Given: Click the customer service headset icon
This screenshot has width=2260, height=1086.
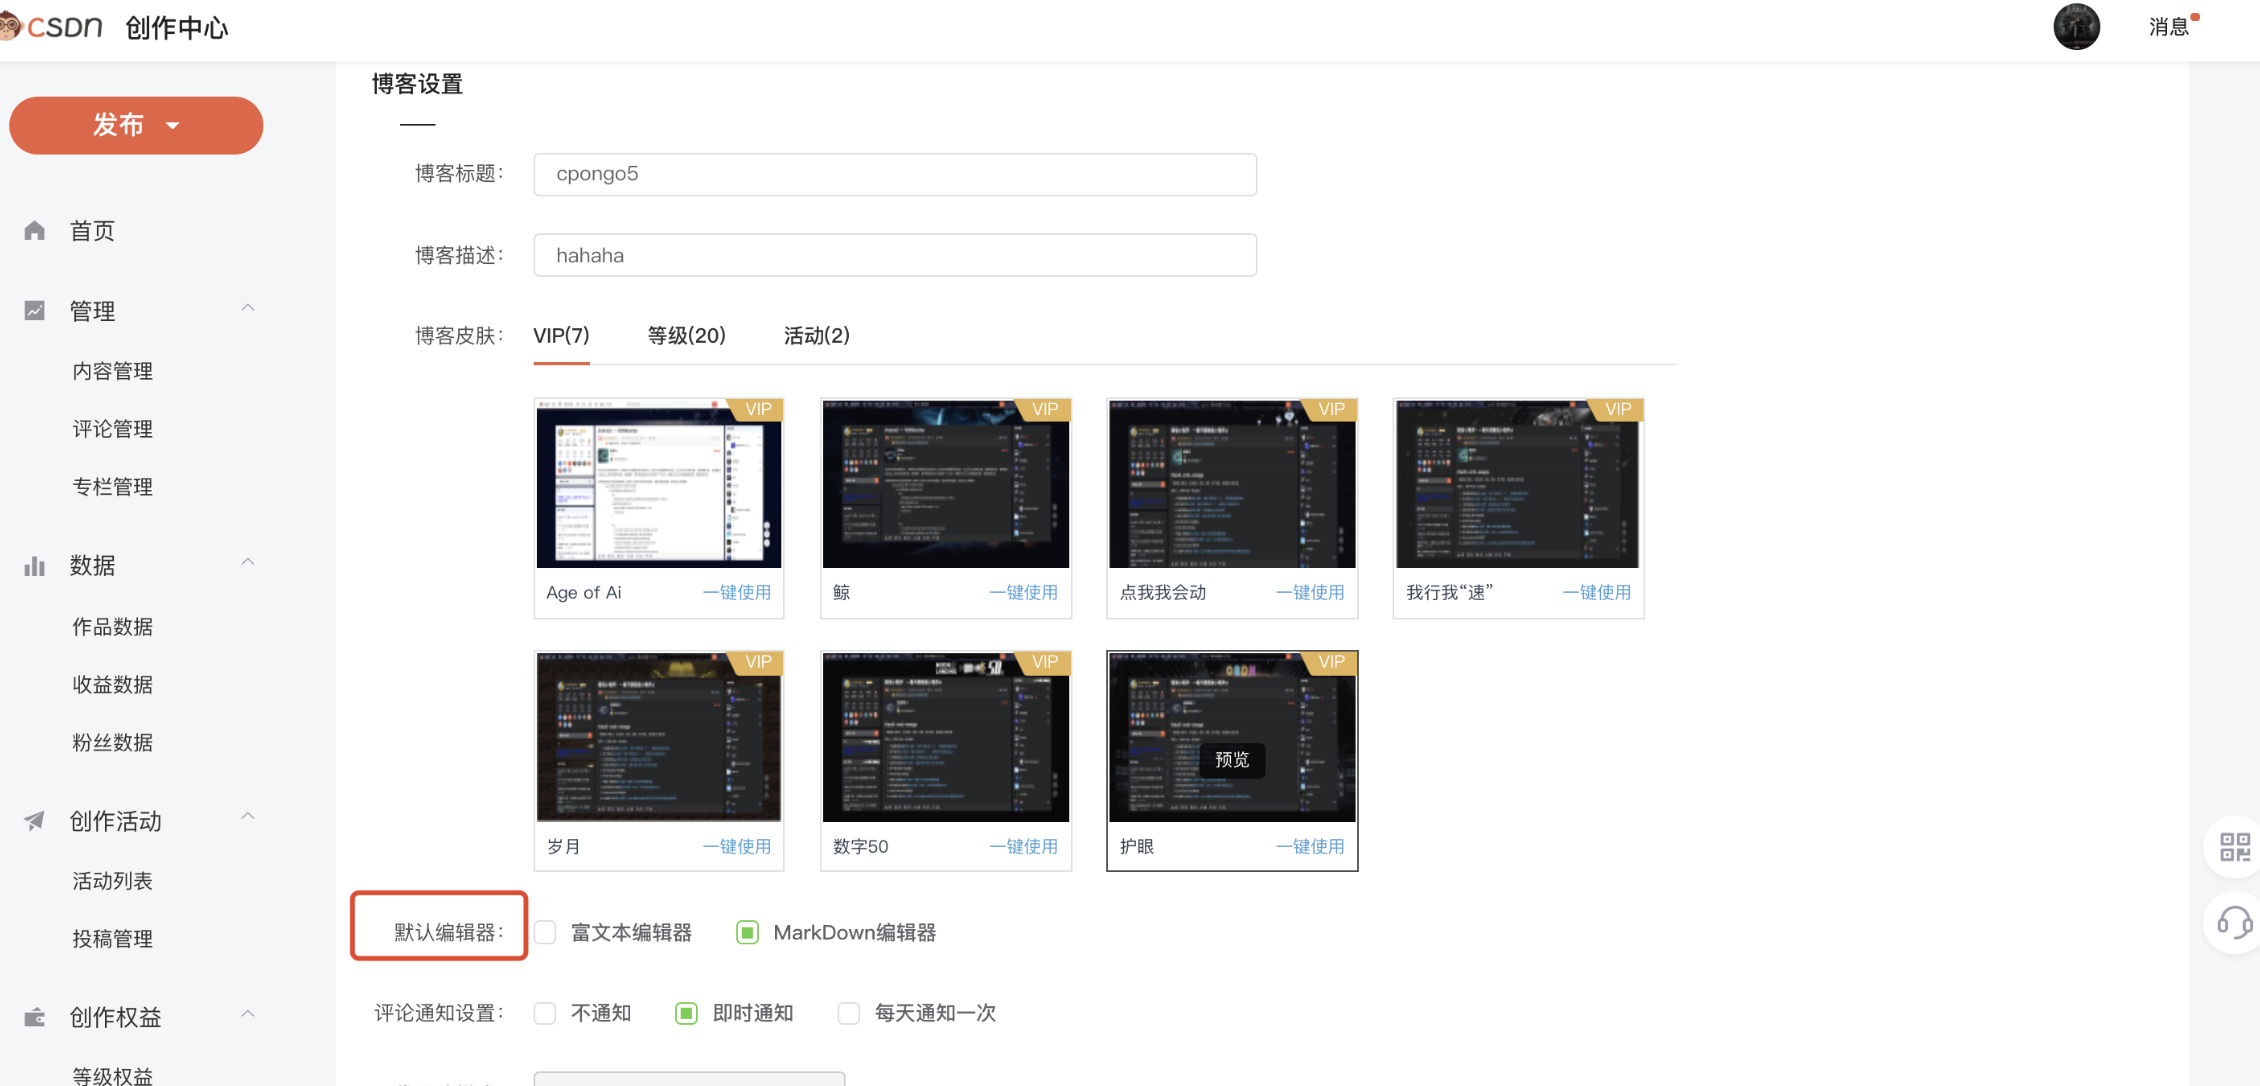Looking at the screenshot, I should coord(2234,923).
